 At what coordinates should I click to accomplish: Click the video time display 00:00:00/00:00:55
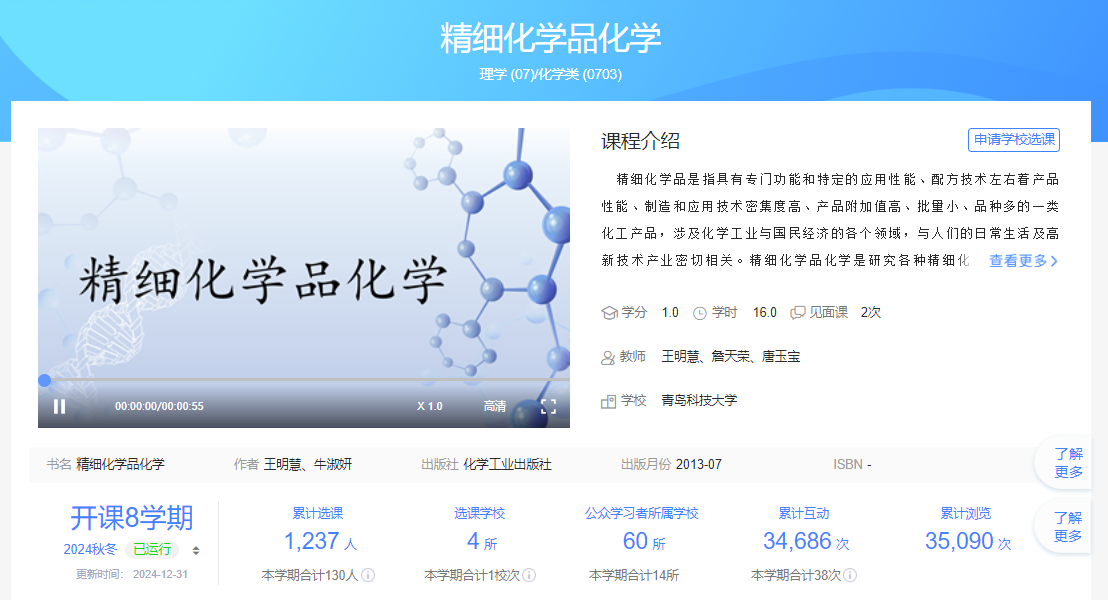coord(159,406)
